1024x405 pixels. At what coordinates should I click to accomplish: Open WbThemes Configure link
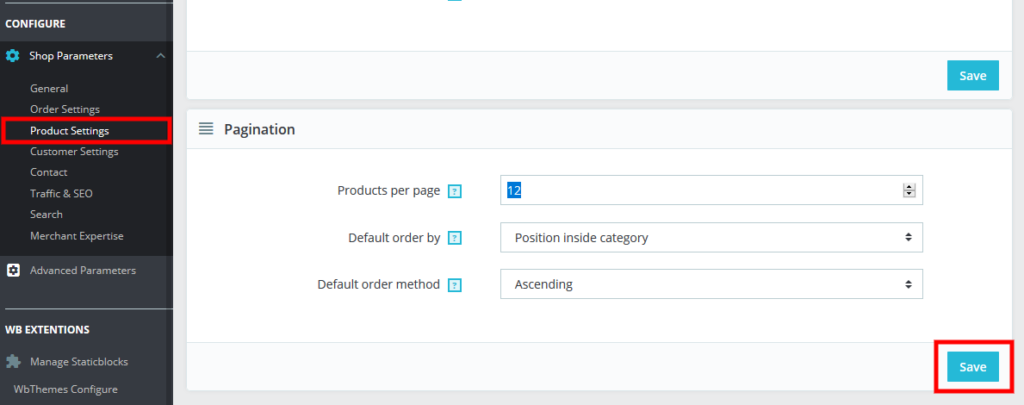[x=65, y=389]
